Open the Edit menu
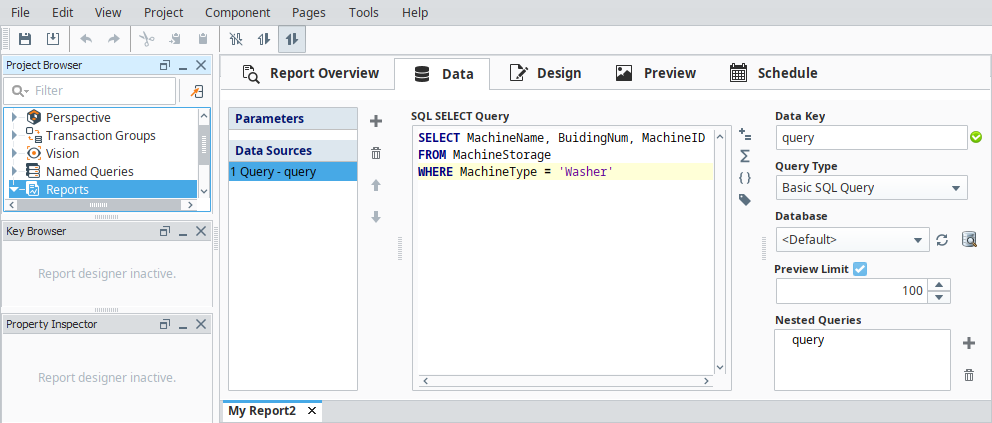This screenshot has width=992, height=423. pyautogui.click(x=63, y=13)
